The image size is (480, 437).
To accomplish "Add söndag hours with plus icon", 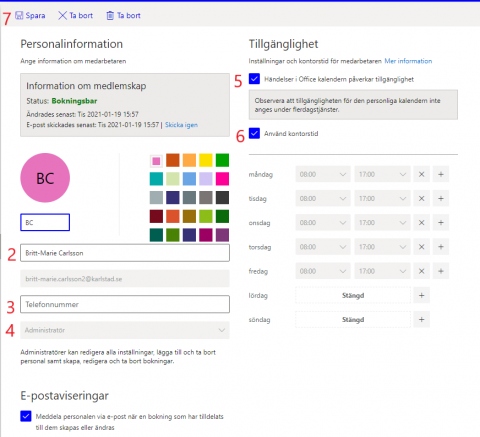I will [421, 320].
